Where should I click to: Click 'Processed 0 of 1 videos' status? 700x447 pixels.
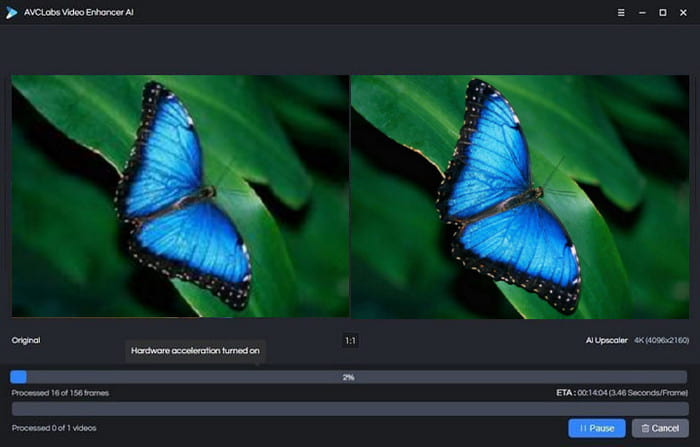[x=54, y=428]
